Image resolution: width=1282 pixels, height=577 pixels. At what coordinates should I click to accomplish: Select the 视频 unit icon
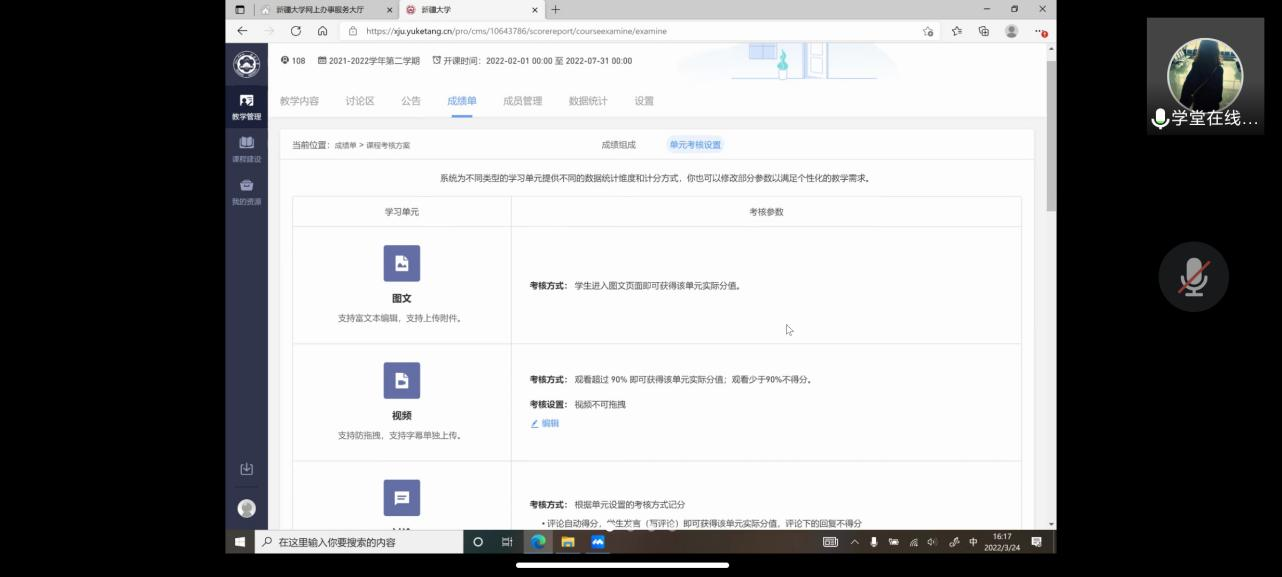click(x=401, y=380)
